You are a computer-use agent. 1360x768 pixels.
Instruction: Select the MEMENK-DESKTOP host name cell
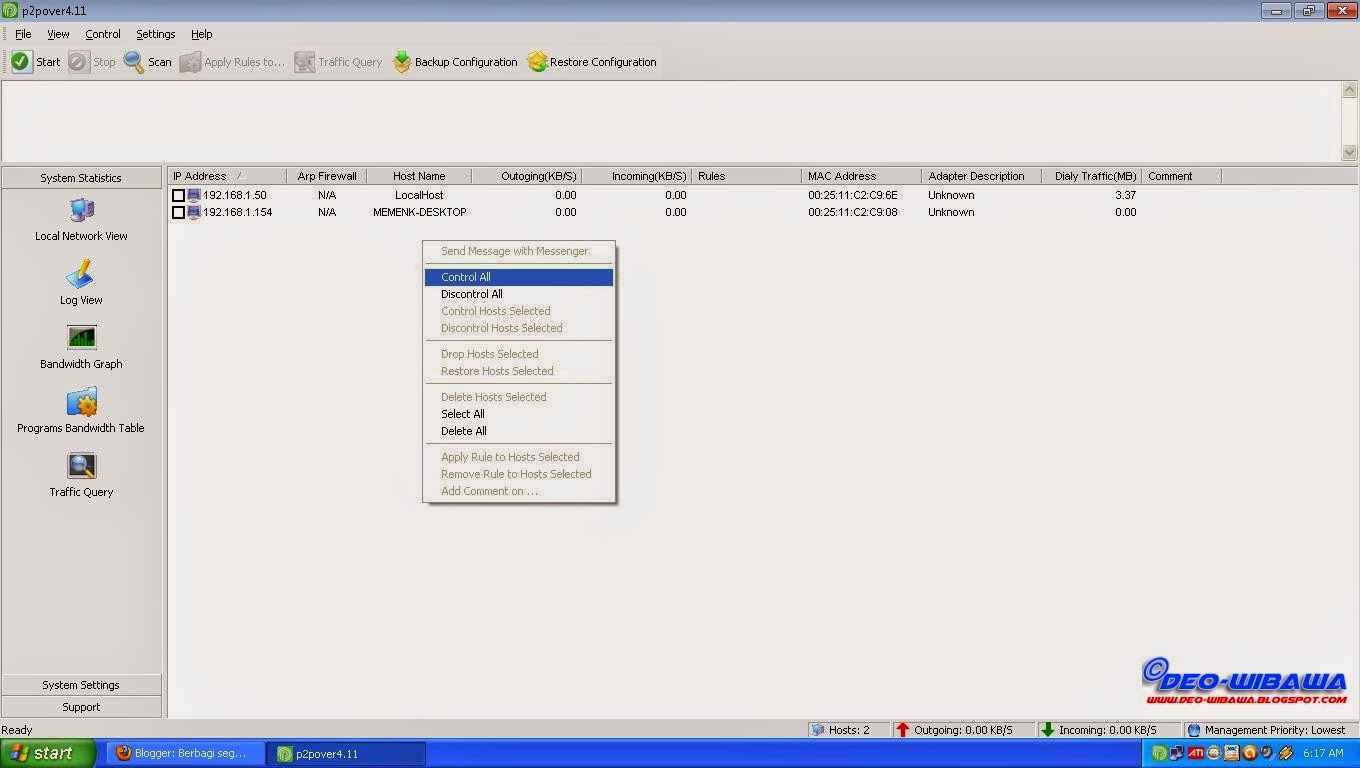(419, 212)
